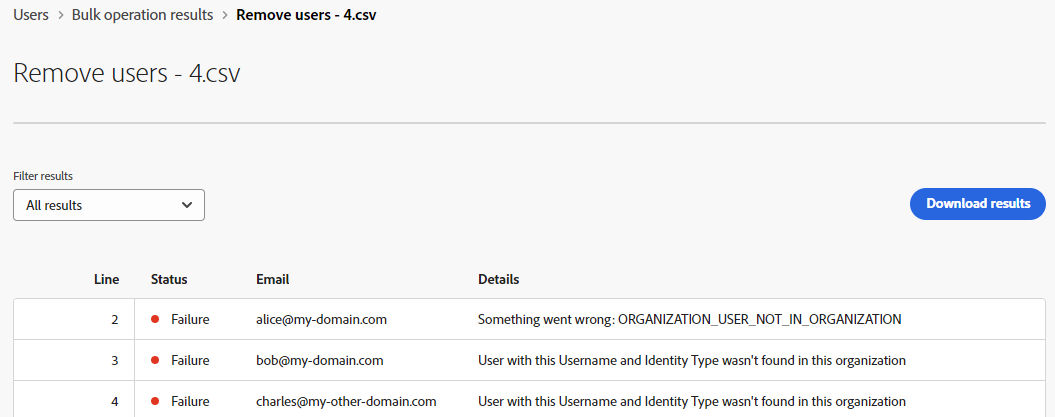The height and width of the screenshot is (417, 1055).
Task: Sort by the Line column header
Action: [x=107, y=279]
